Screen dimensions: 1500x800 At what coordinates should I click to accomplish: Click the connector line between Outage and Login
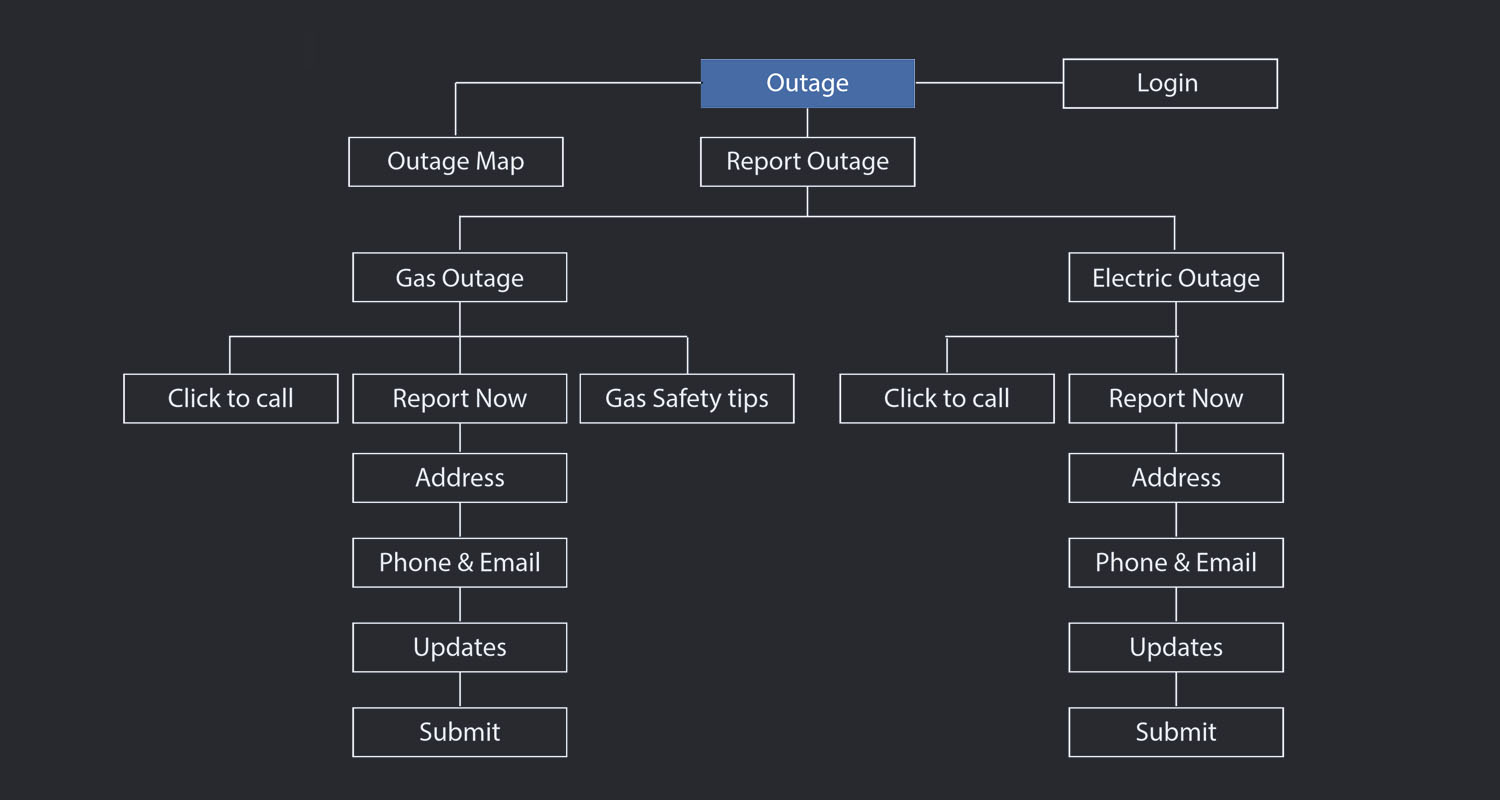[x=988, y=83]
